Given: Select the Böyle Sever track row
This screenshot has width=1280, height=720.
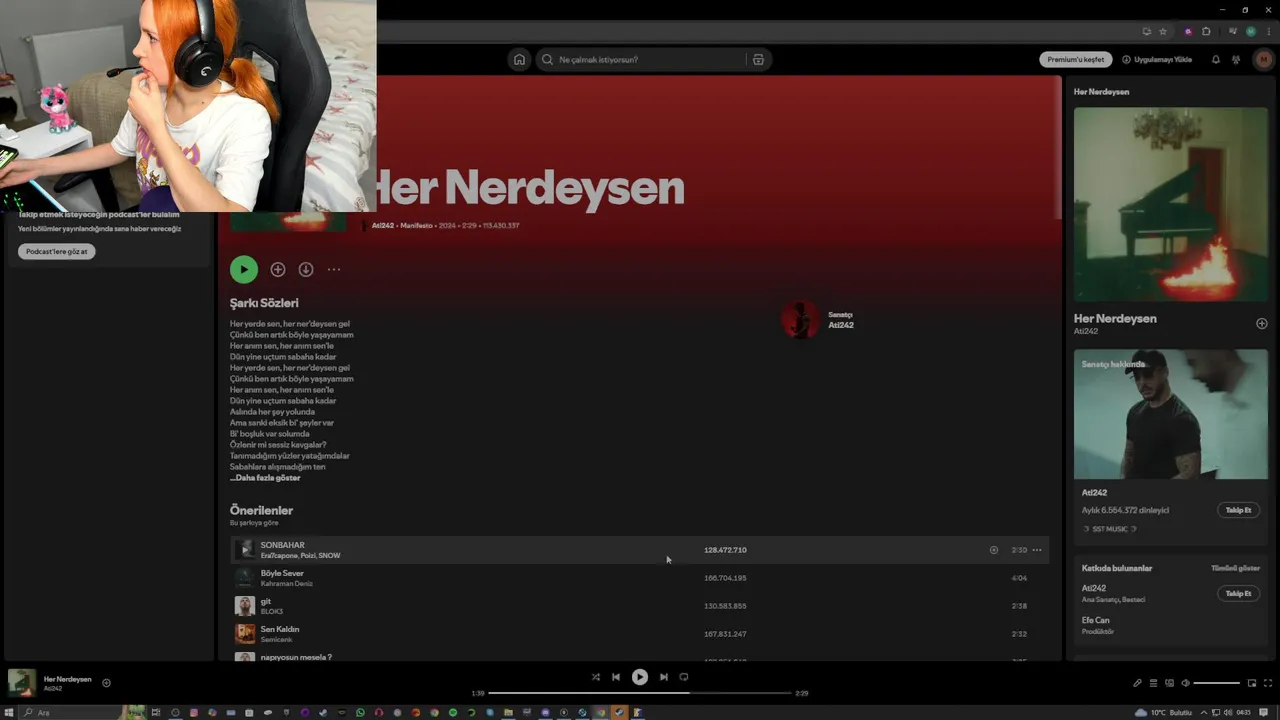Looking at the screenshot, I should (640, 578).
